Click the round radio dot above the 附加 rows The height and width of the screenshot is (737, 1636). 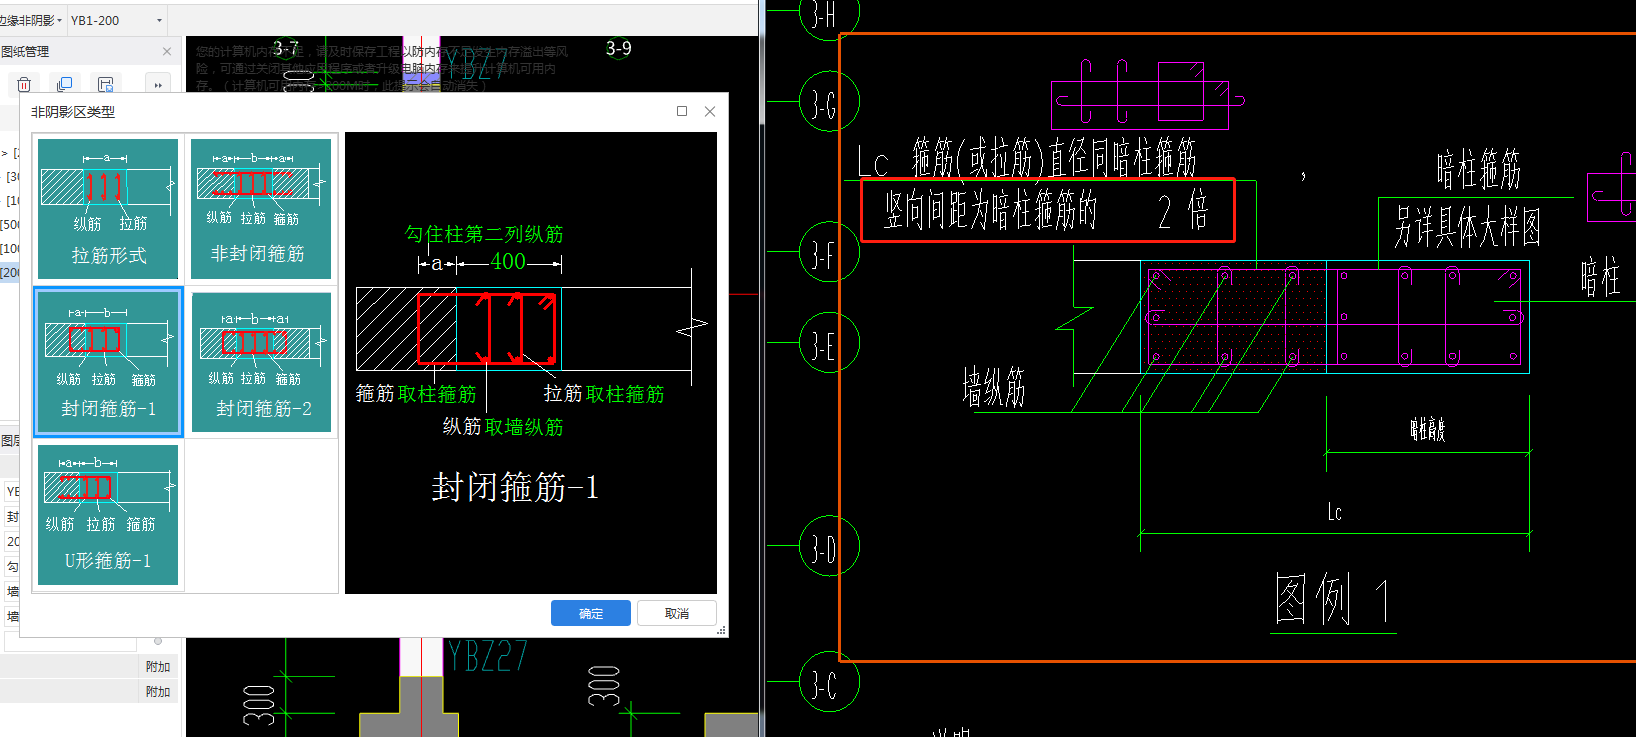point(158,641)
